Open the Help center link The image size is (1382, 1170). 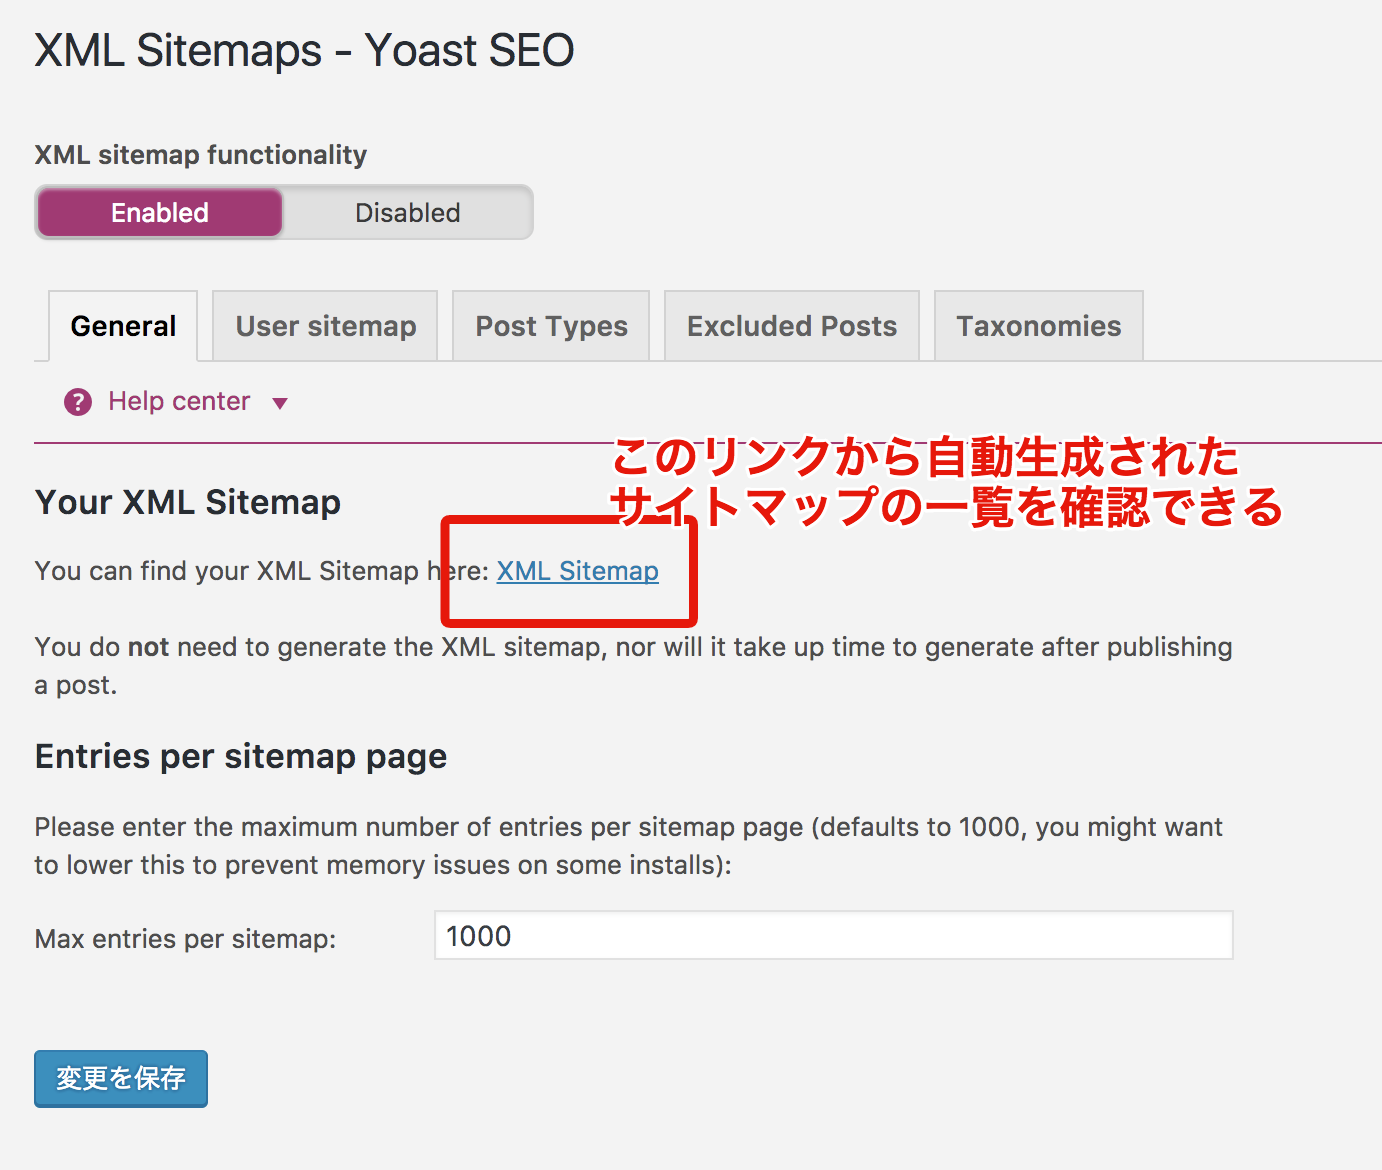tap(179, 401)
